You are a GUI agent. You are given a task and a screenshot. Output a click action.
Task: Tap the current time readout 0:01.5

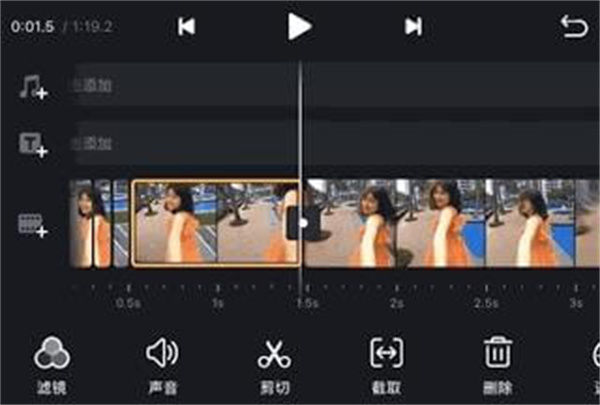(x=33, y=27)
